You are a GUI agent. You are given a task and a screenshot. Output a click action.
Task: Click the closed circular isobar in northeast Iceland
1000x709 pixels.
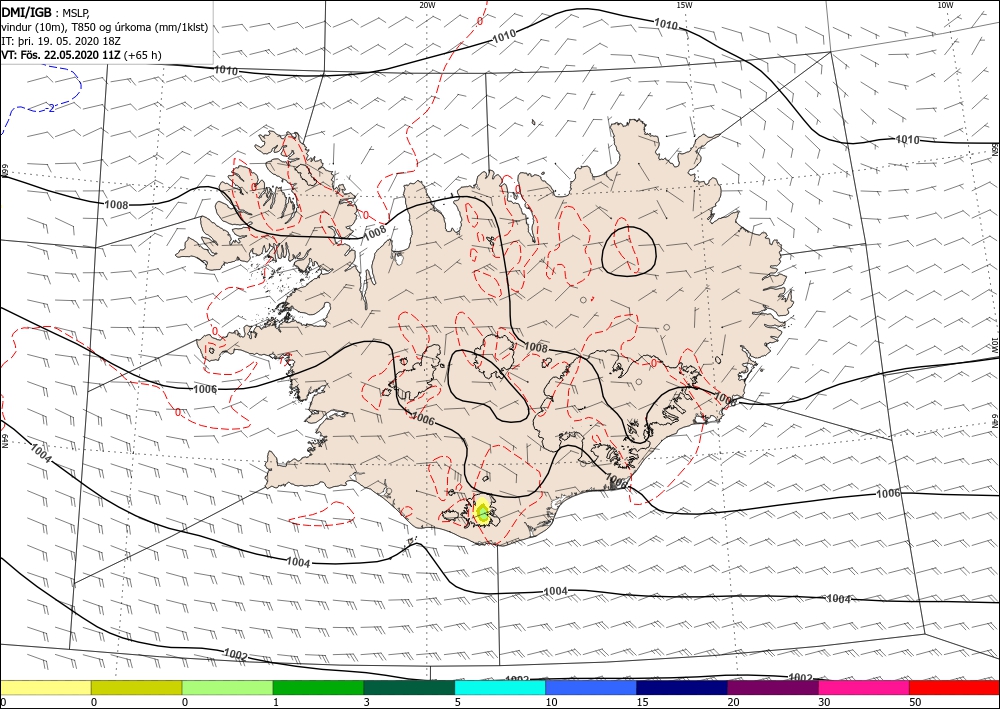pos(629,251)
